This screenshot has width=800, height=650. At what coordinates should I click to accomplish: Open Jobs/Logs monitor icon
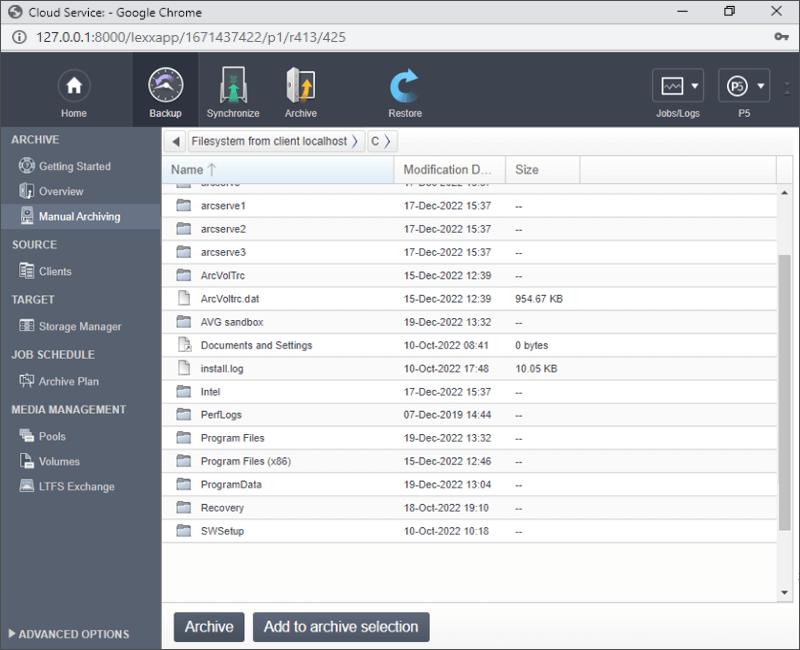(672, 86)
